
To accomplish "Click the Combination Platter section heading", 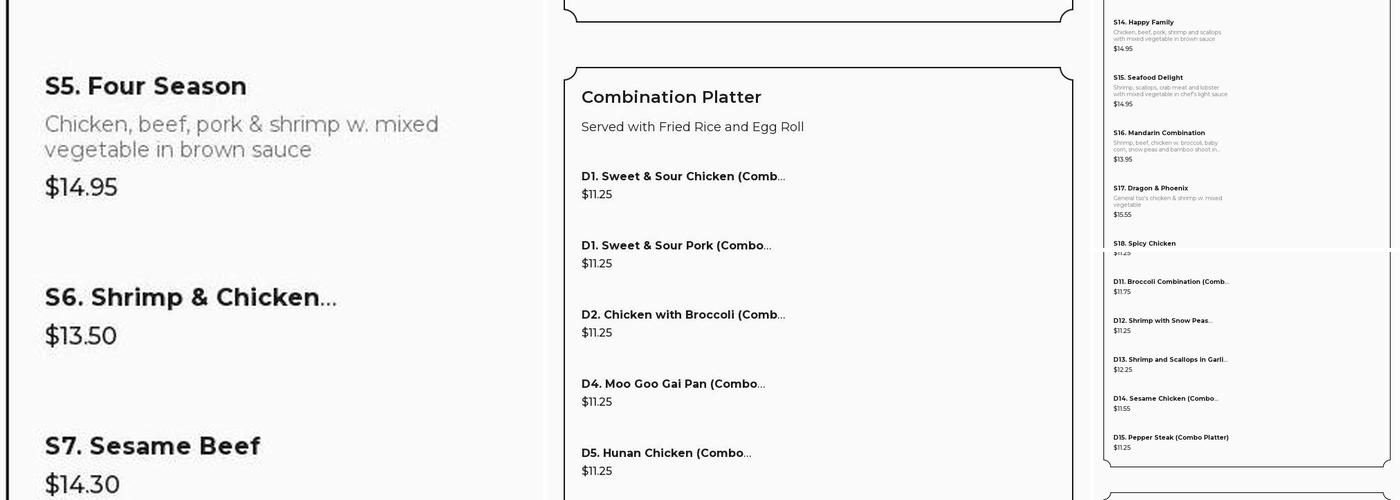I will [x=671, y=97].
